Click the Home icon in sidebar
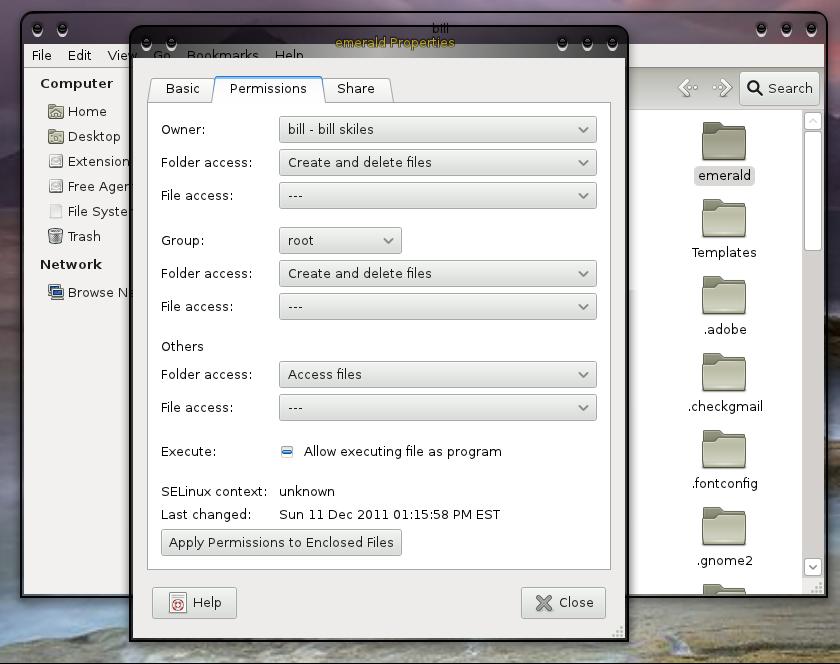The height and width of the screenshot is (664, 840). point(56,111)
